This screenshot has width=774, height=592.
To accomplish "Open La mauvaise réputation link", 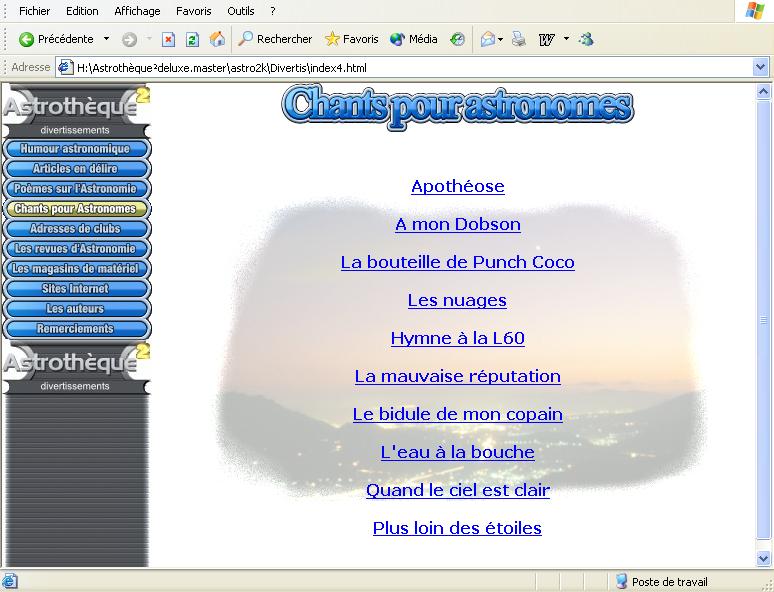I will click(x=458, y=376).
